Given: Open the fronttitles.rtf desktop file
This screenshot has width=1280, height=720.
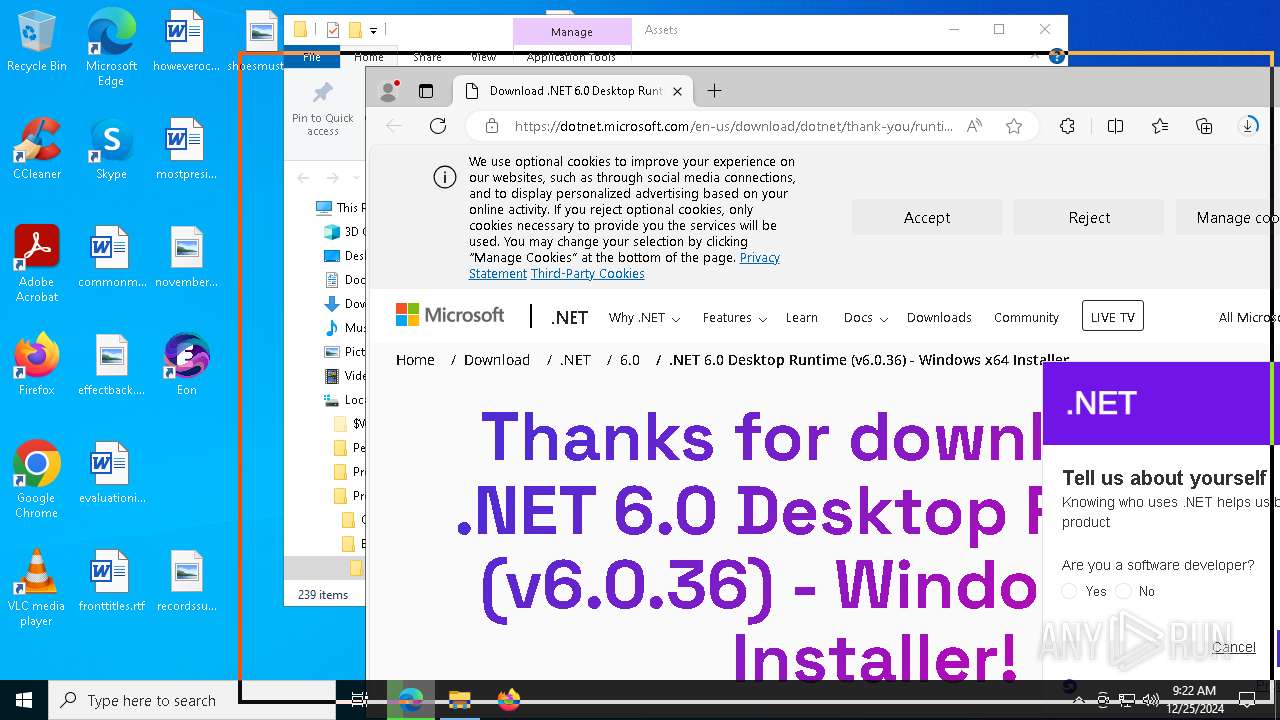Looking at the screenshot, I should click(111, 580).
